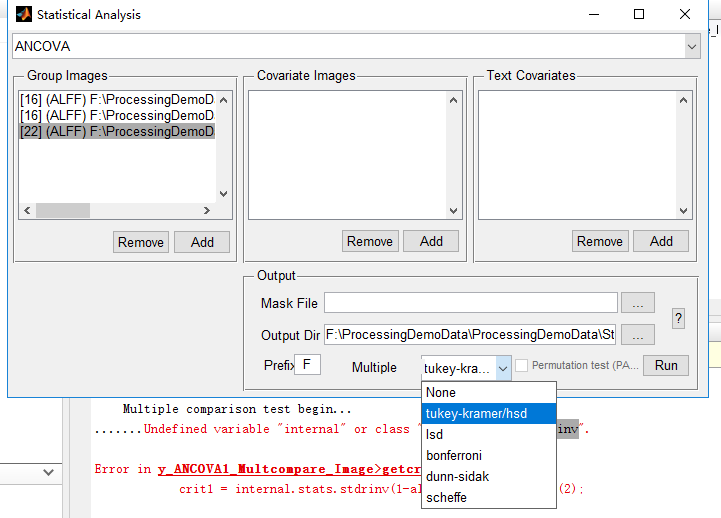Choose lsd in the dropdown list
721x518 pixels.
(489, 434)
